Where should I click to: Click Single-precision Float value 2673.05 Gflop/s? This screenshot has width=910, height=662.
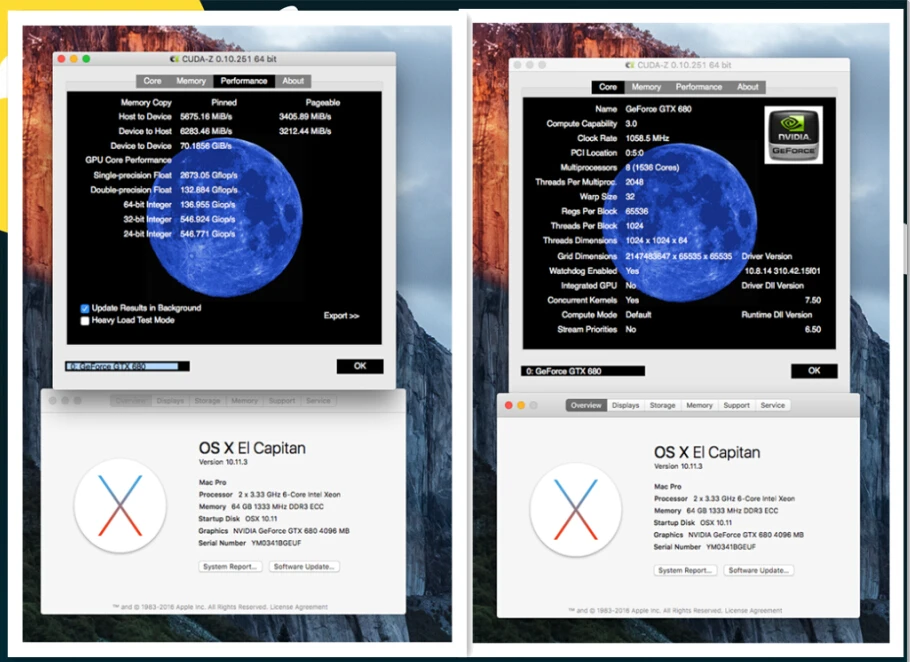pos(208,175)
